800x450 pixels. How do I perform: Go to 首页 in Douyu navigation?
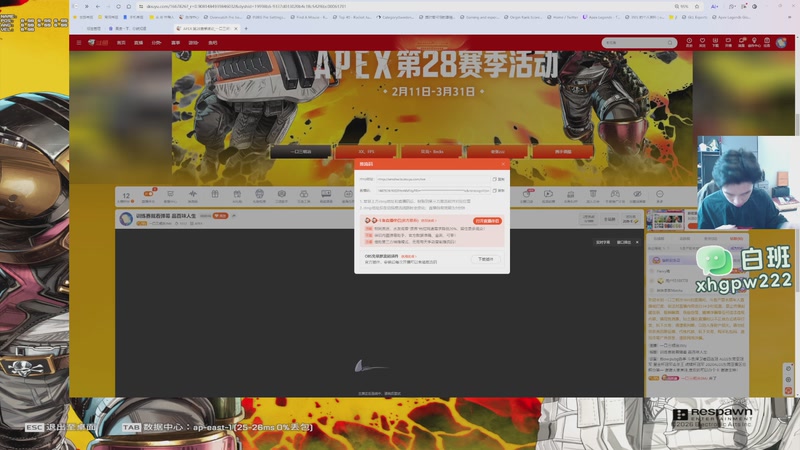pos(121,43)
